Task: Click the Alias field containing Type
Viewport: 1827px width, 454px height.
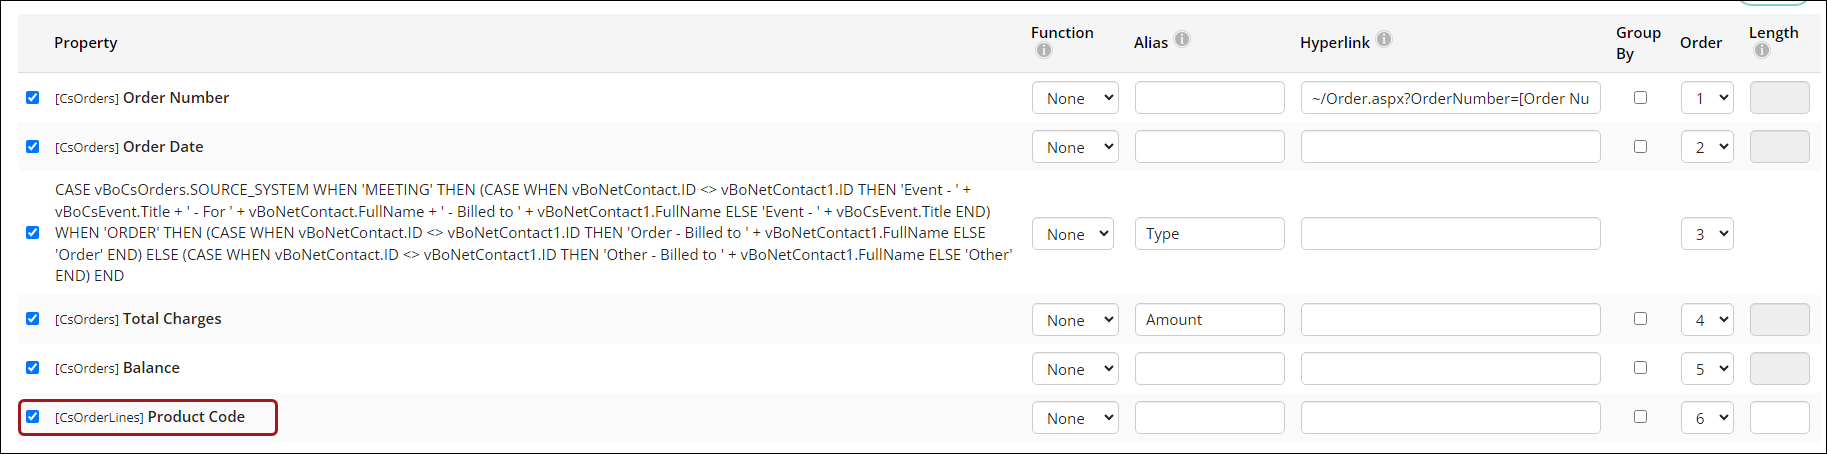Action: [x=1210, y=234]
